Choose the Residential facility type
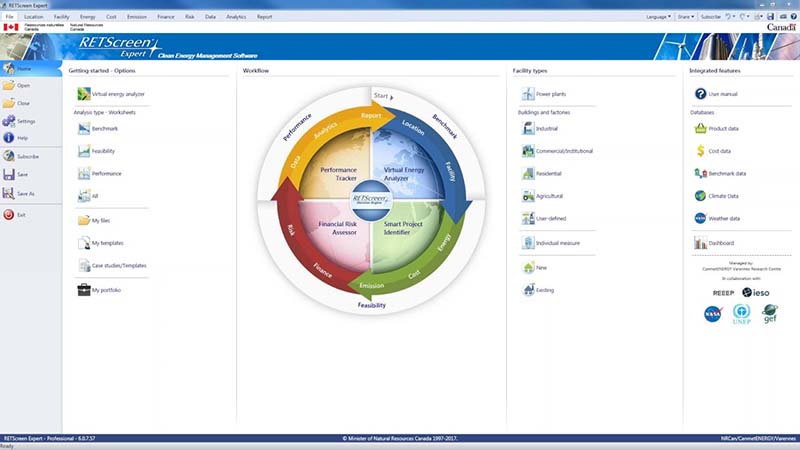The width and height of the screenshot is (800, 450). point(548,173)
